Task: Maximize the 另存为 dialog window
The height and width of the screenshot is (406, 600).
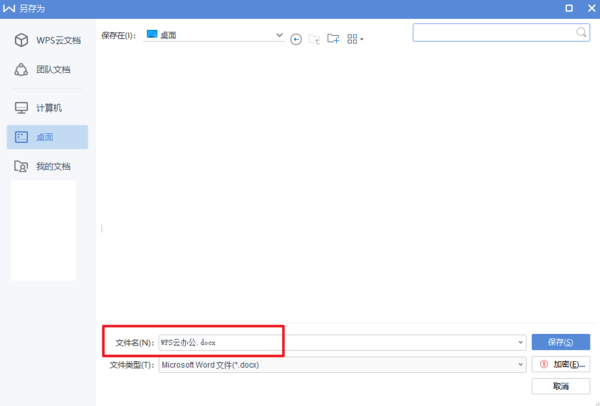Action: (x=569, y=8)
